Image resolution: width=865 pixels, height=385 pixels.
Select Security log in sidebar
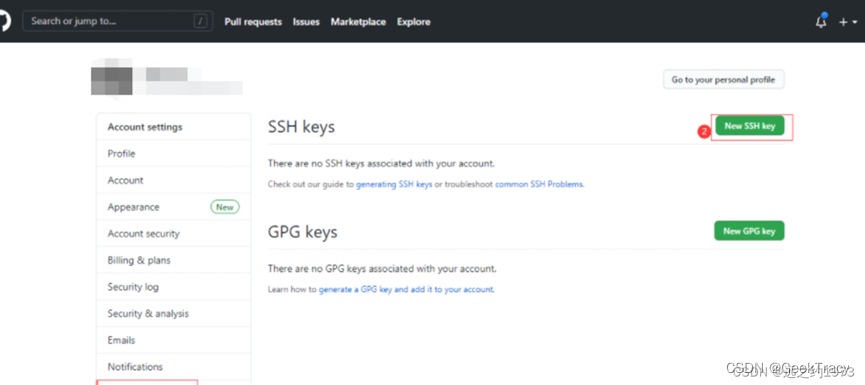pos(173,287)
